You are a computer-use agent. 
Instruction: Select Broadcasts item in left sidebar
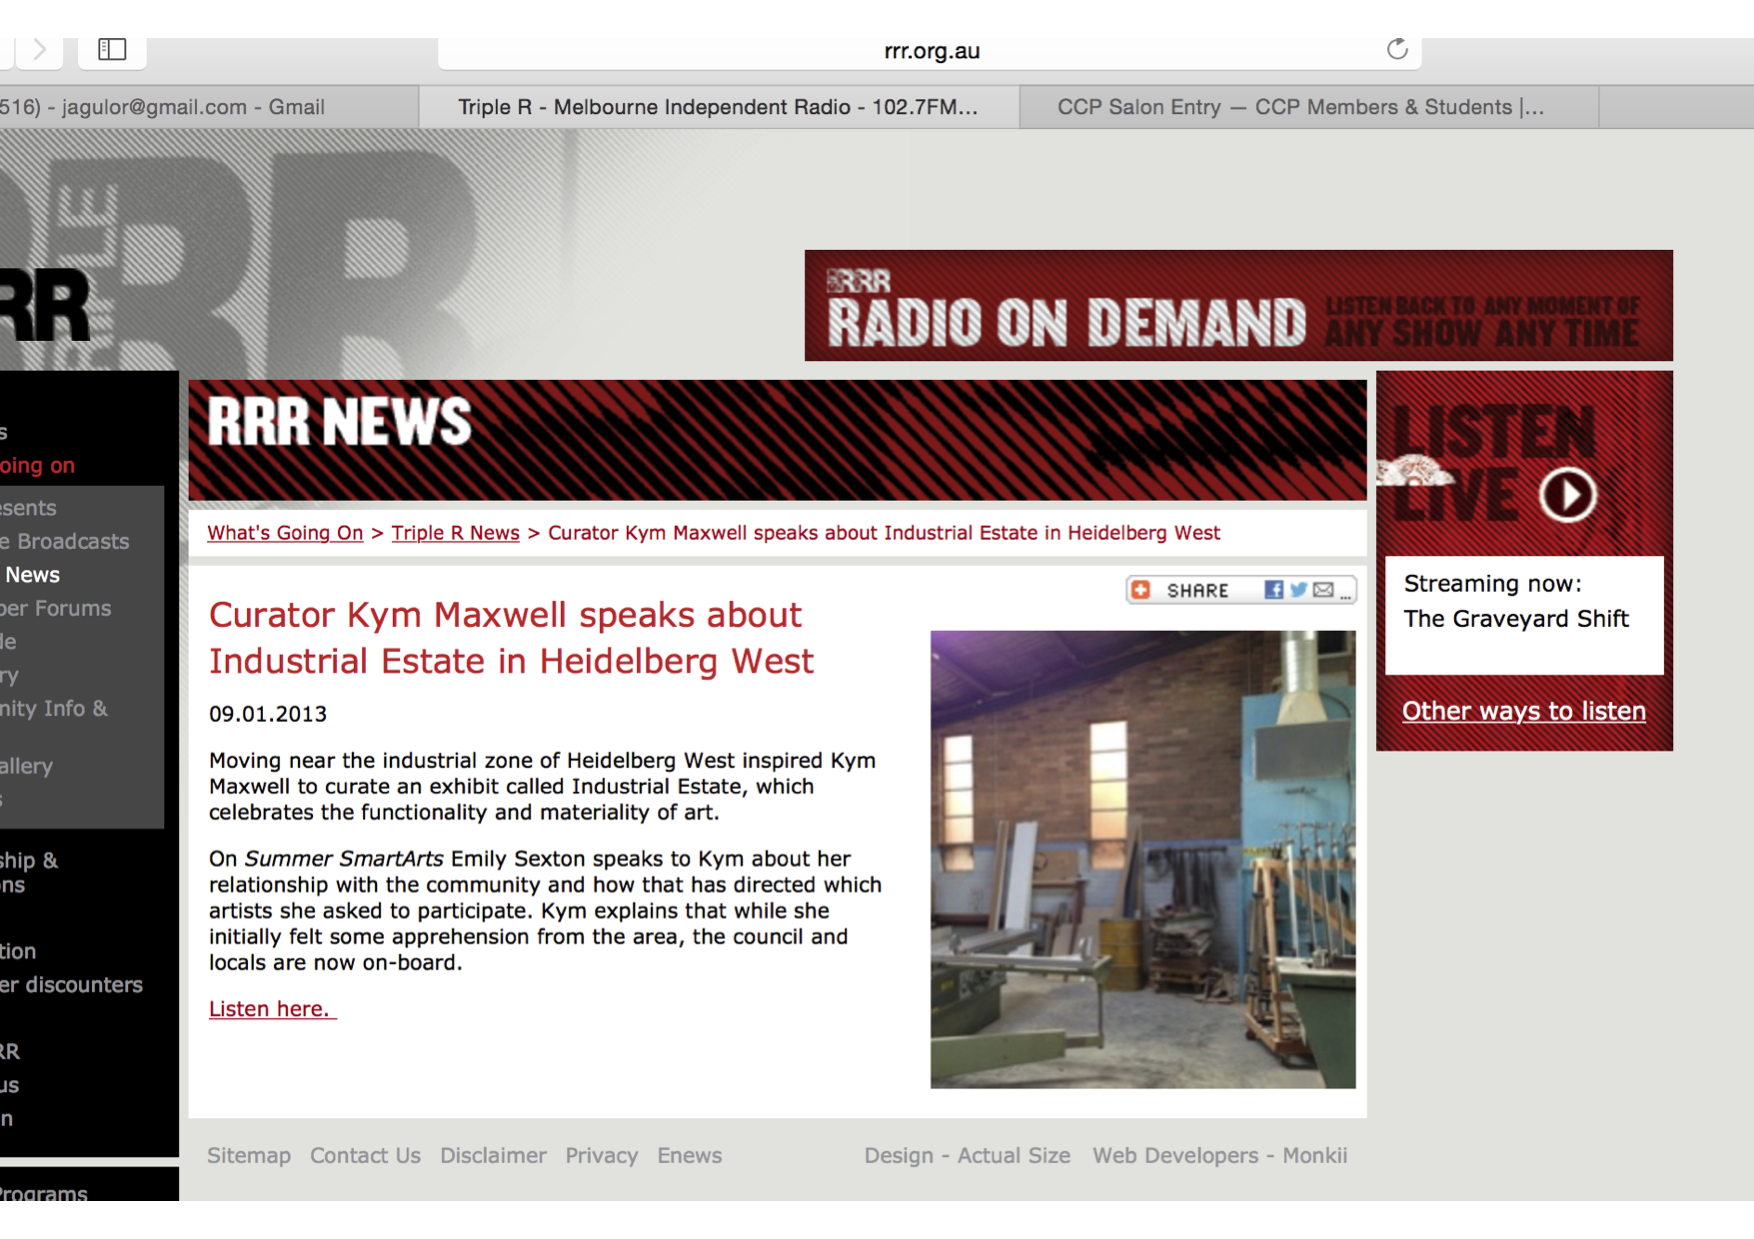click(x=65, y=542)
